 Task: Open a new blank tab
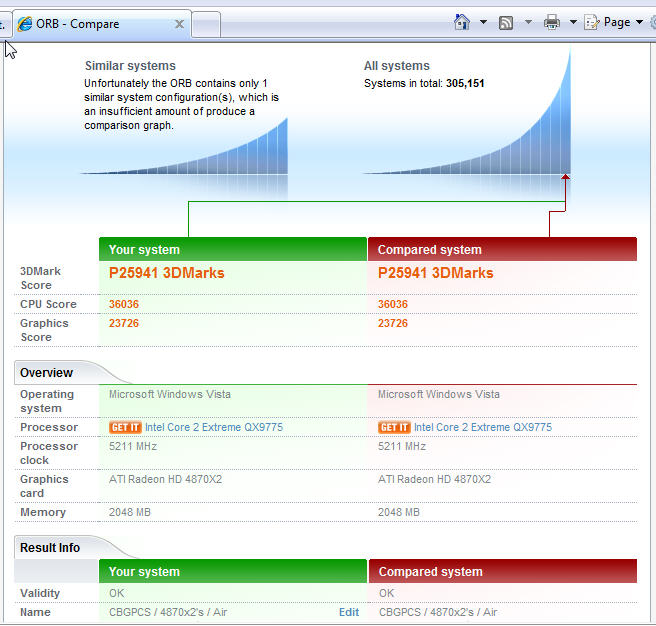click(206, 25)
